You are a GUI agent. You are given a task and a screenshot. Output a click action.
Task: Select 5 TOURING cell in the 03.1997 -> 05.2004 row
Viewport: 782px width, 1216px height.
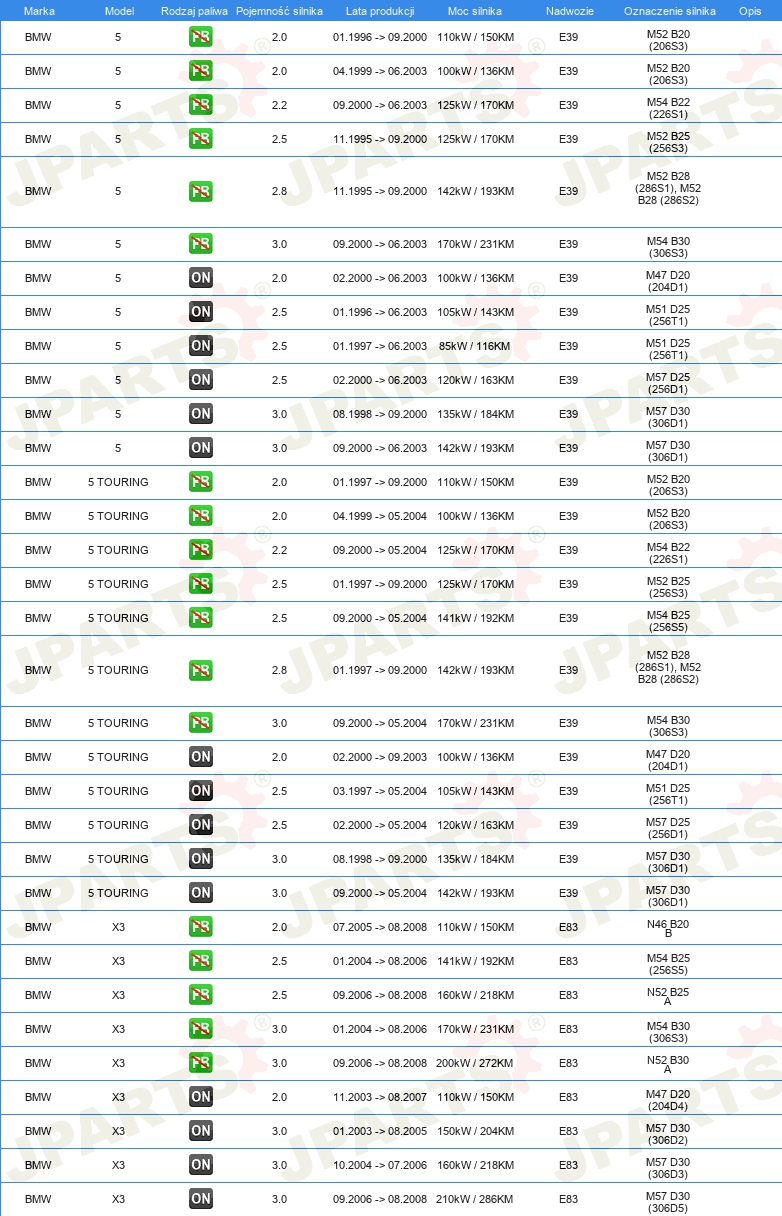118,791
